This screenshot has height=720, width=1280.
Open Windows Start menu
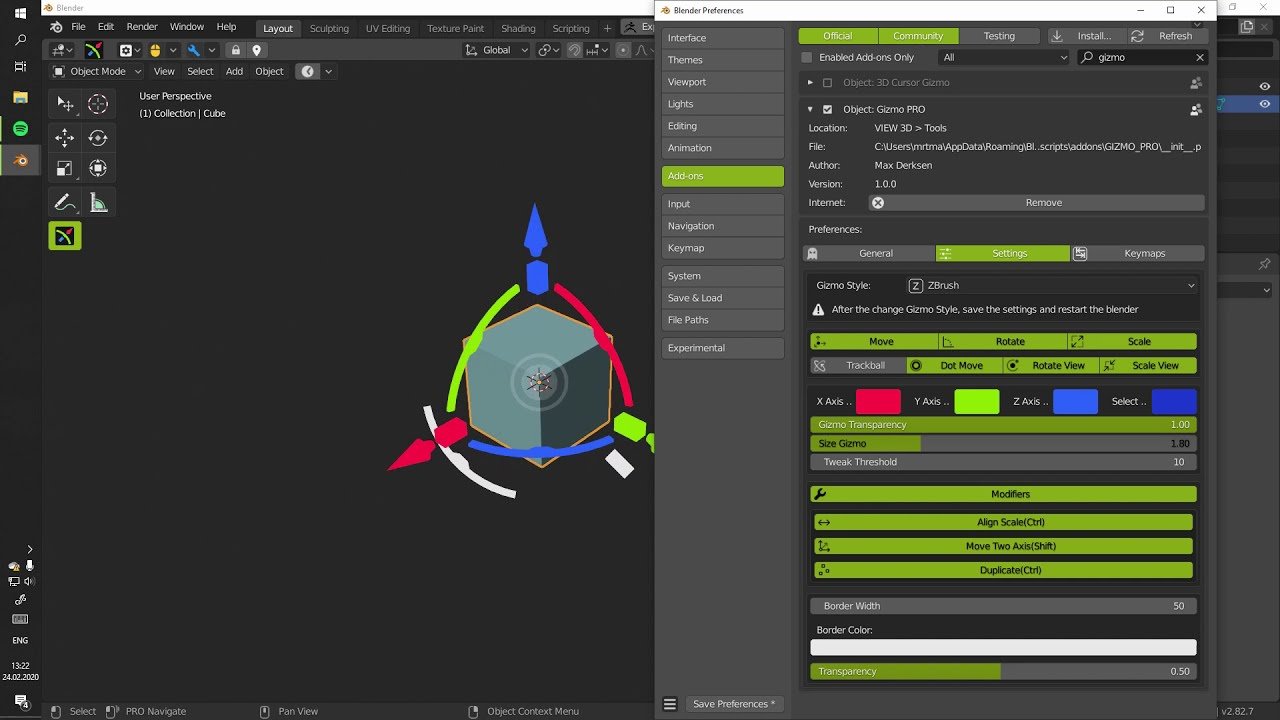pyautogui.click(x=20, y=13)
